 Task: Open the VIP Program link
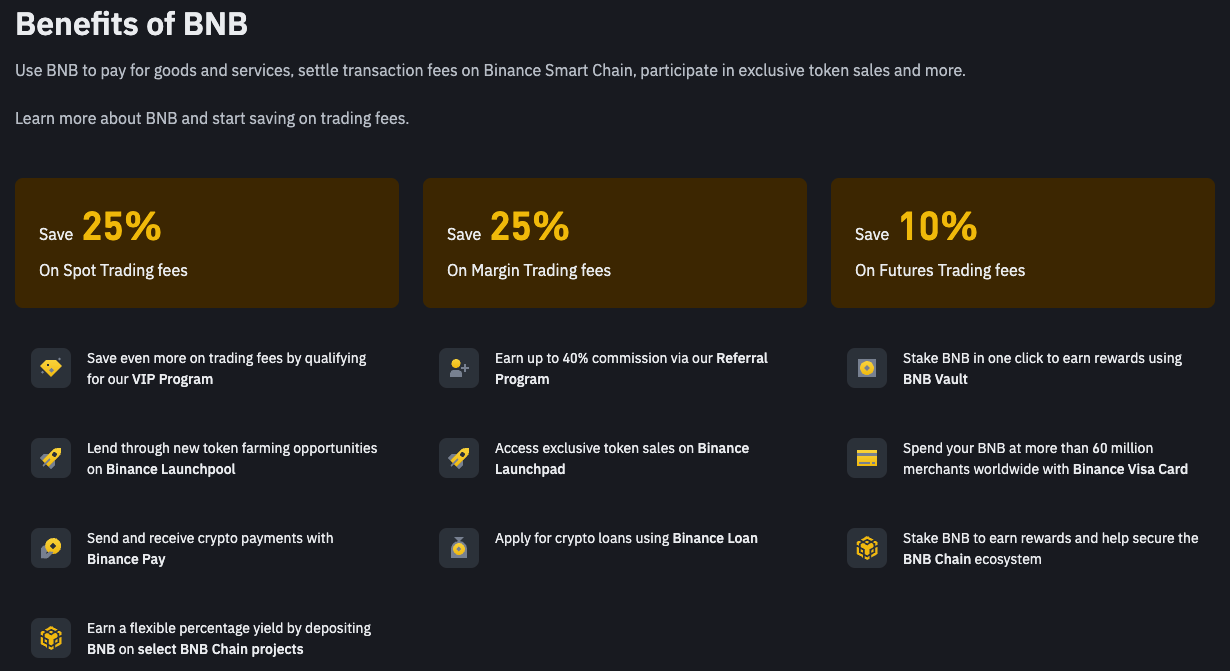tap(172, 379)
